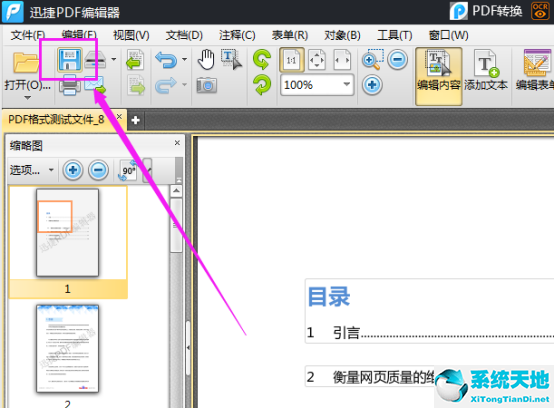The width and height of the screenshot is (554, 408).
Task: Set actual size 1:1 view
Action: (x=291, y=60)
